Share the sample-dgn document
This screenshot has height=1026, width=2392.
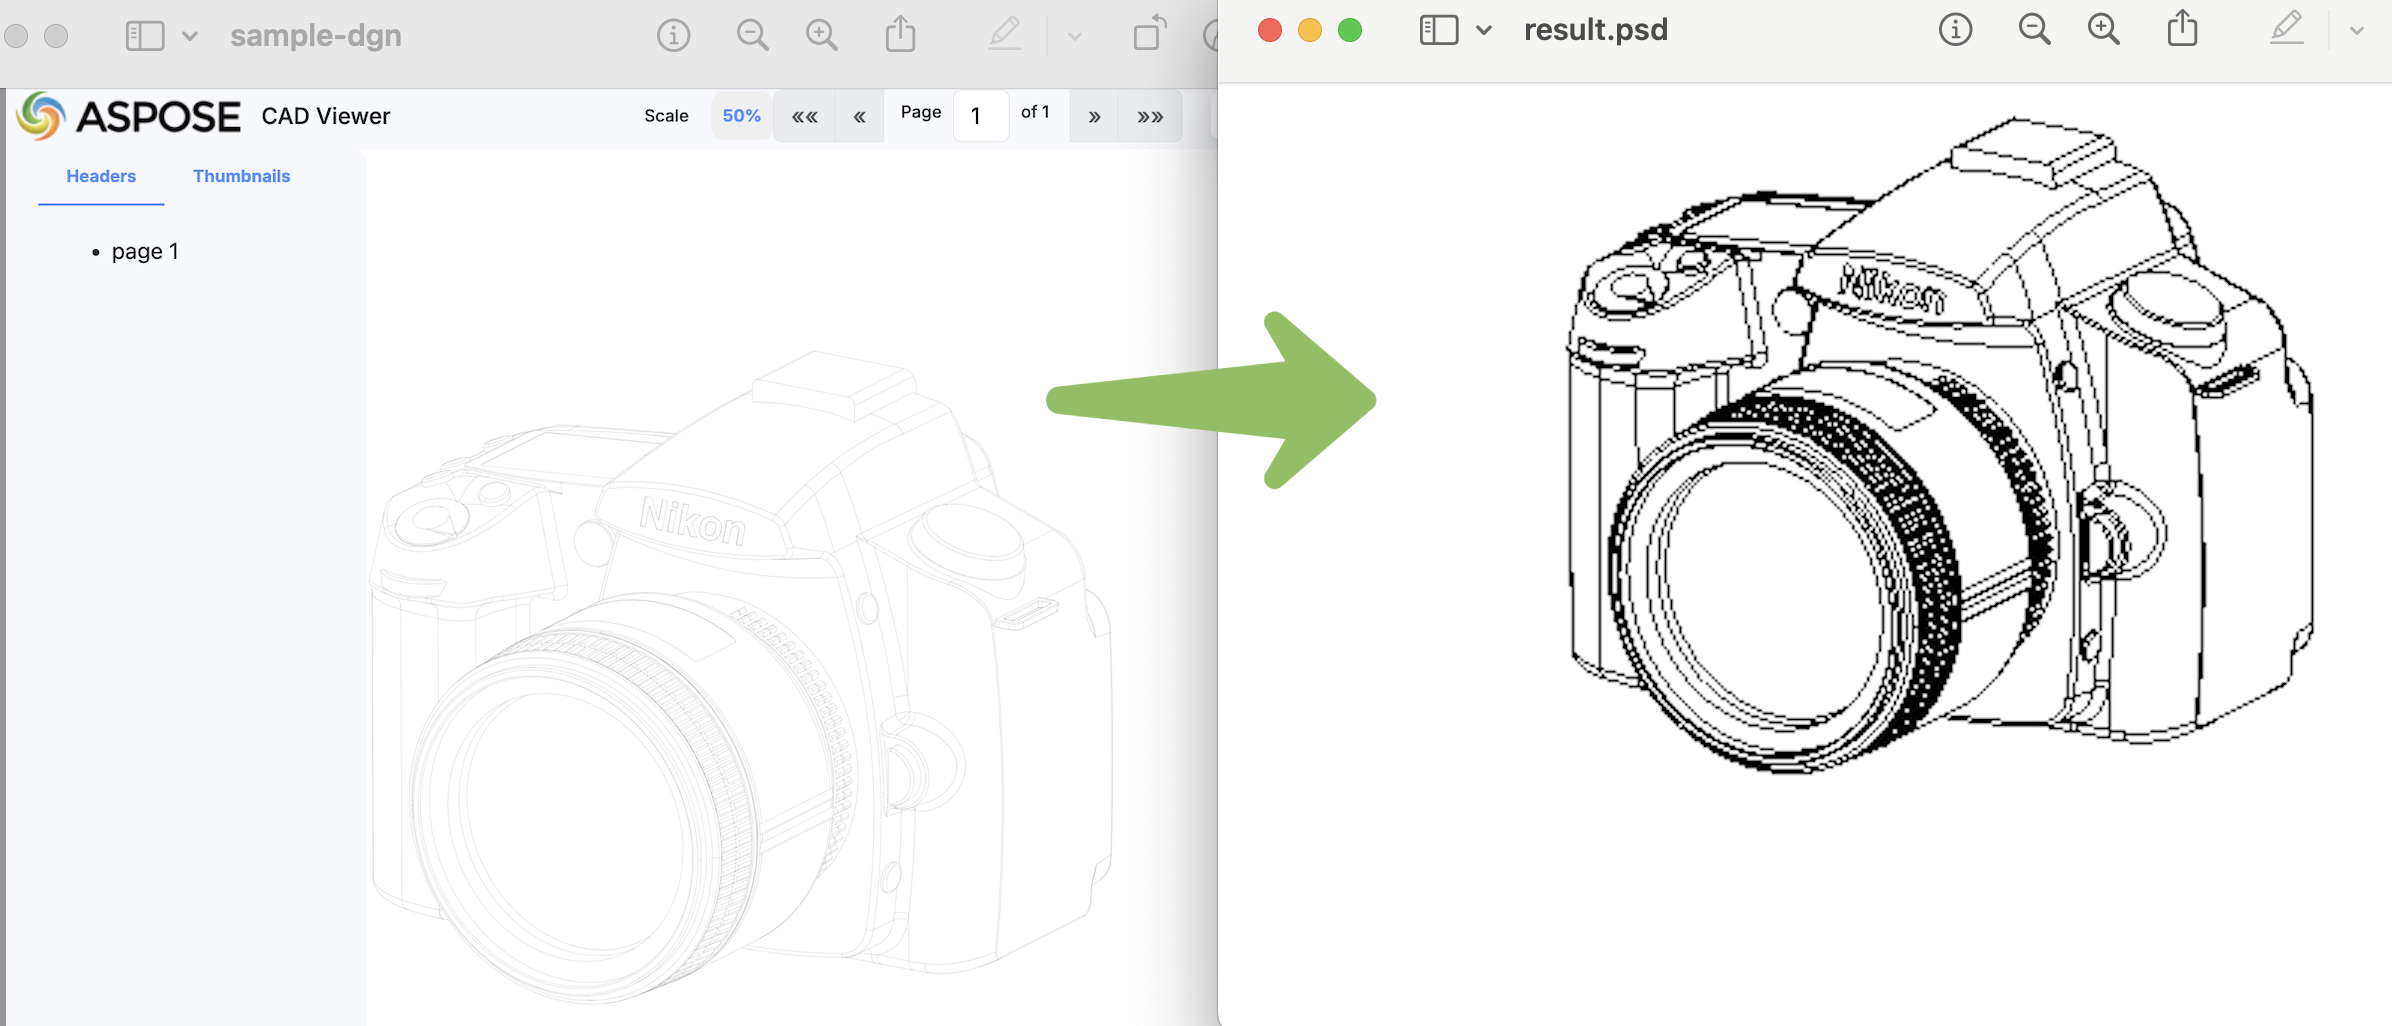coord(900,35)
